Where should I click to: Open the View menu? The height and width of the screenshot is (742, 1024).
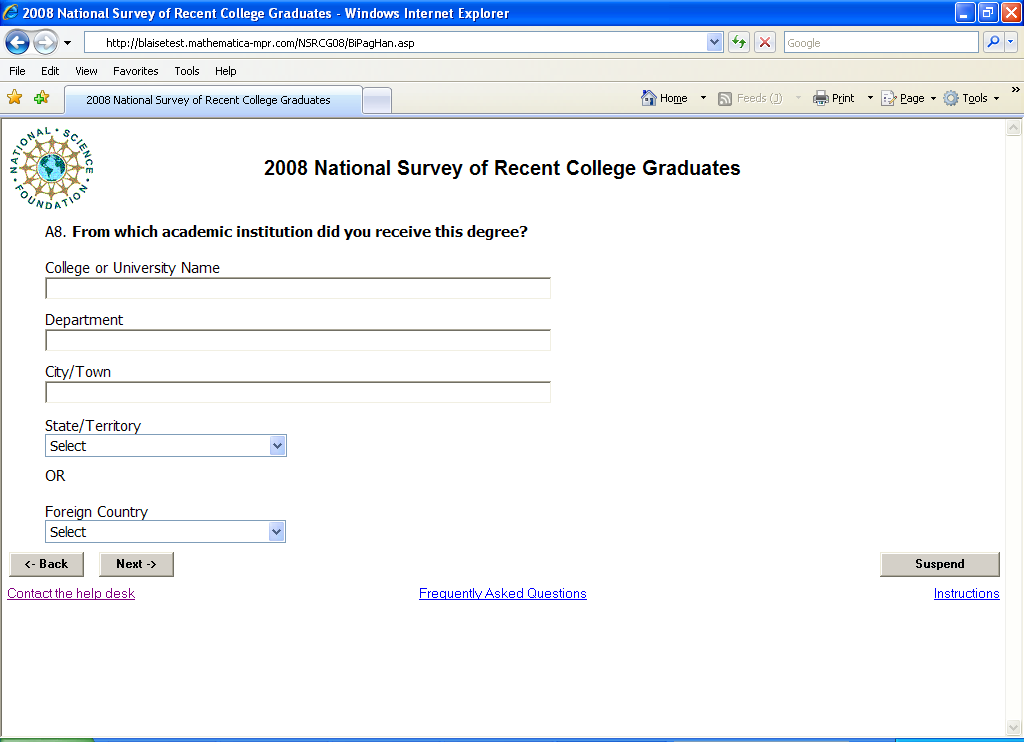click(86, 71)
